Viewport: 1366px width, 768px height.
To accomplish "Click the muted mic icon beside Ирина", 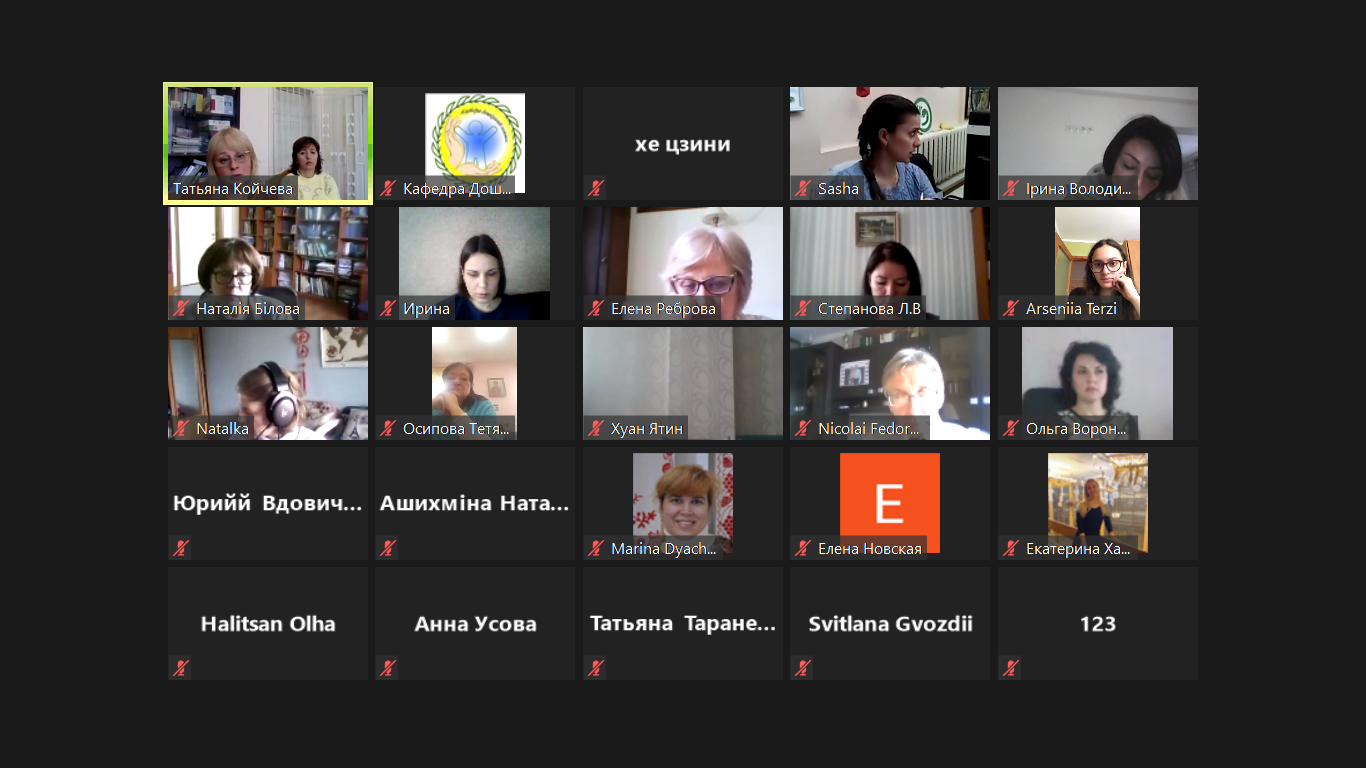I will pyautogui.click(x=388, y=308).
